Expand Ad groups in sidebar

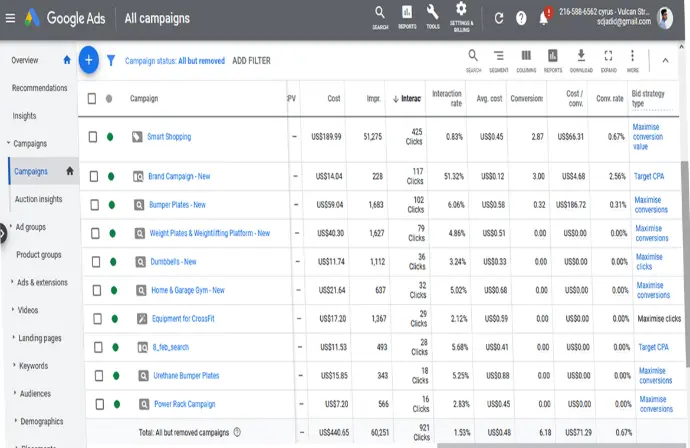click(x=11, y=226)
